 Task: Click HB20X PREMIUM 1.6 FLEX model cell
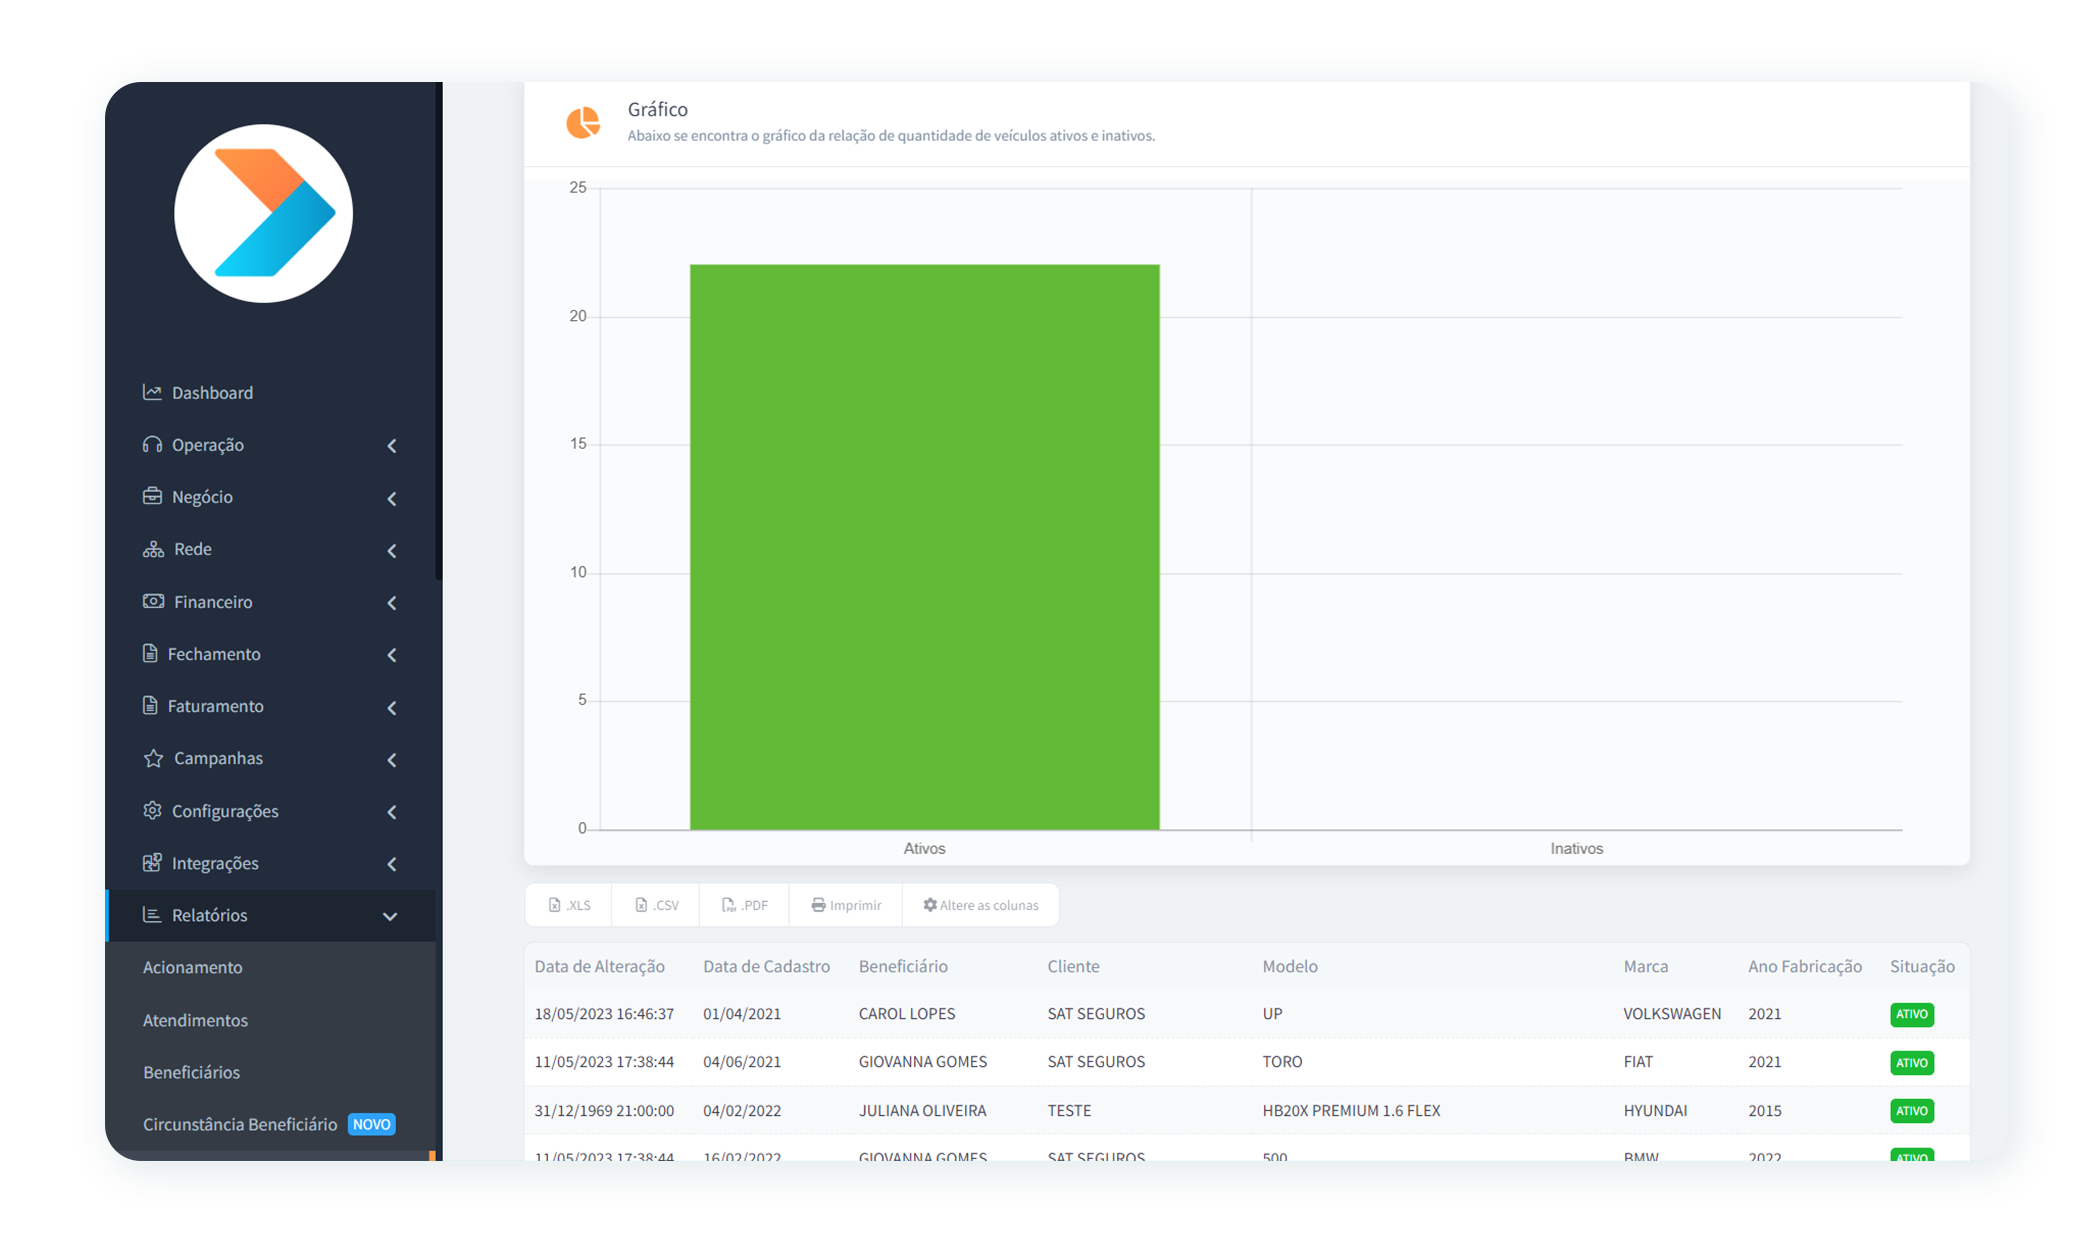pos(1351,1110)
